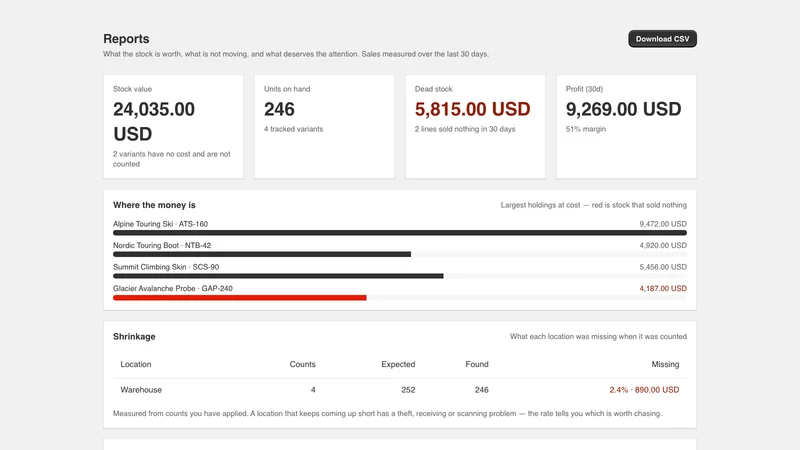Click the 'Largest holdings at cost' caption
The width and height of the screenshot is (800, 450).
pos(593,205)
